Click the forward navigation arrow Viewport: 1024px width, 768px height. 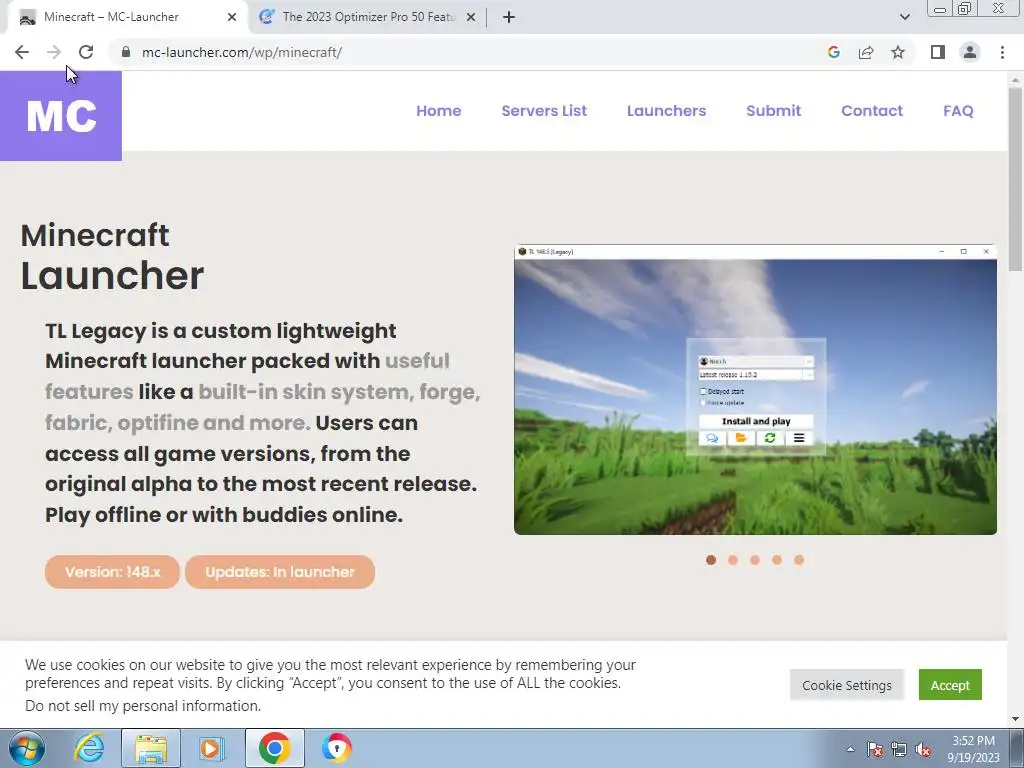[54, 52]
